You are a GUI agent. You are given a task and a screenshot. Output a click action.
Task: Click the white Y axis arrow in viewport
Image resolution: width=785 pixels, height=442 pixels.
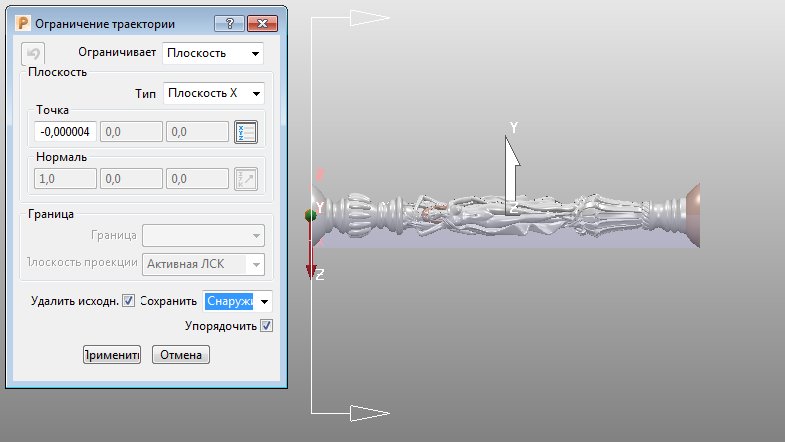(x=512, y=174)
